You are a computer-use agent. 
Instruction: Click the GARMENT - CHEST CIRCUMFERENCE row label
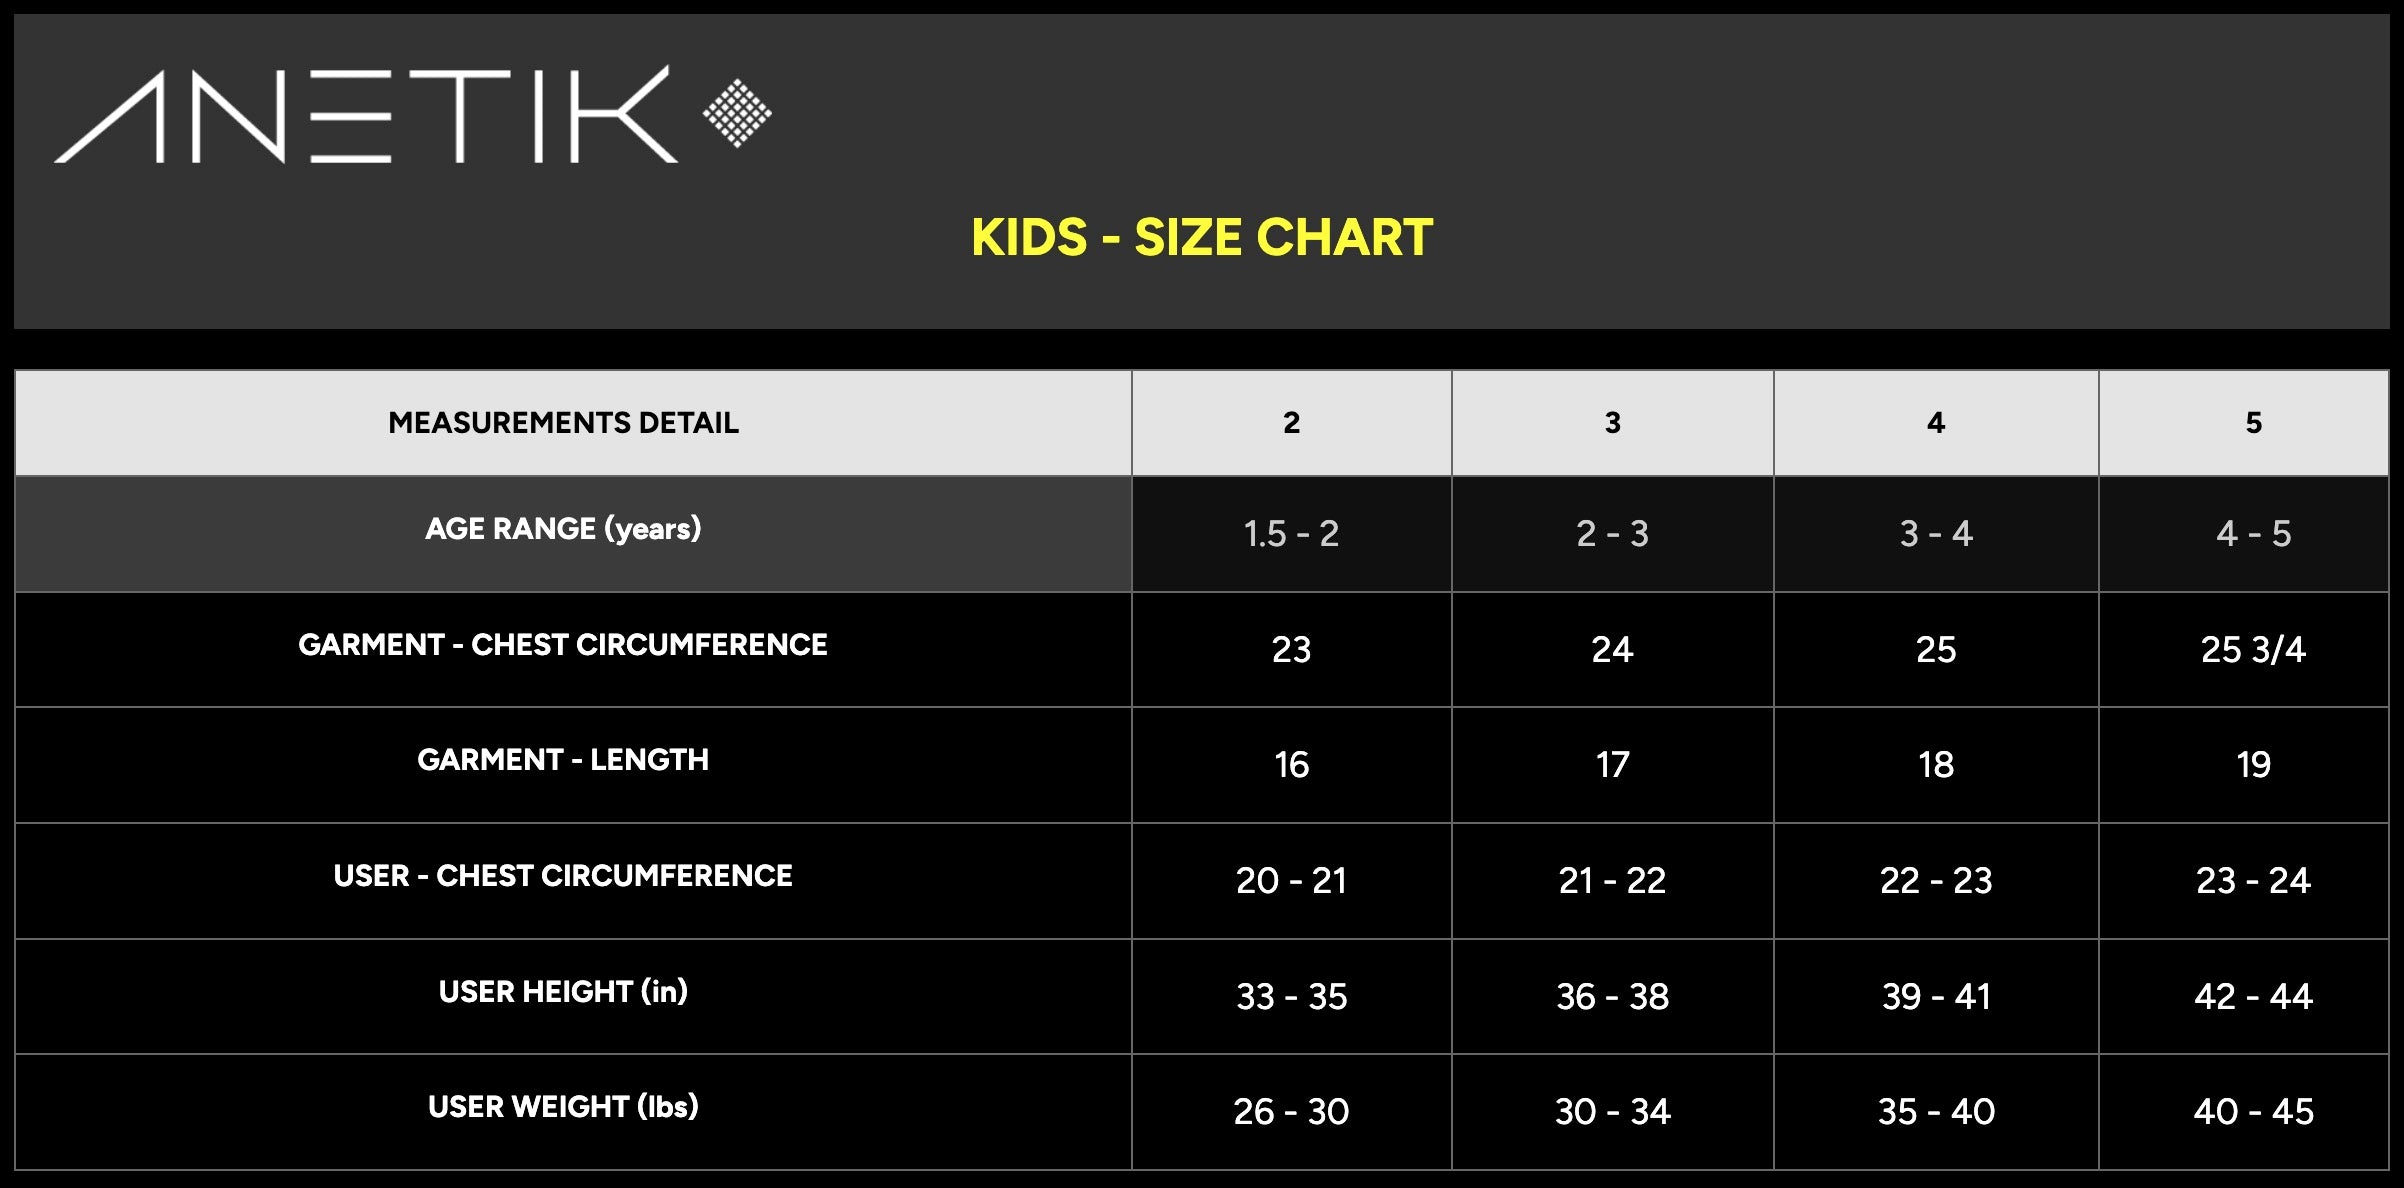pyautogui.click(x=563, y=645)
